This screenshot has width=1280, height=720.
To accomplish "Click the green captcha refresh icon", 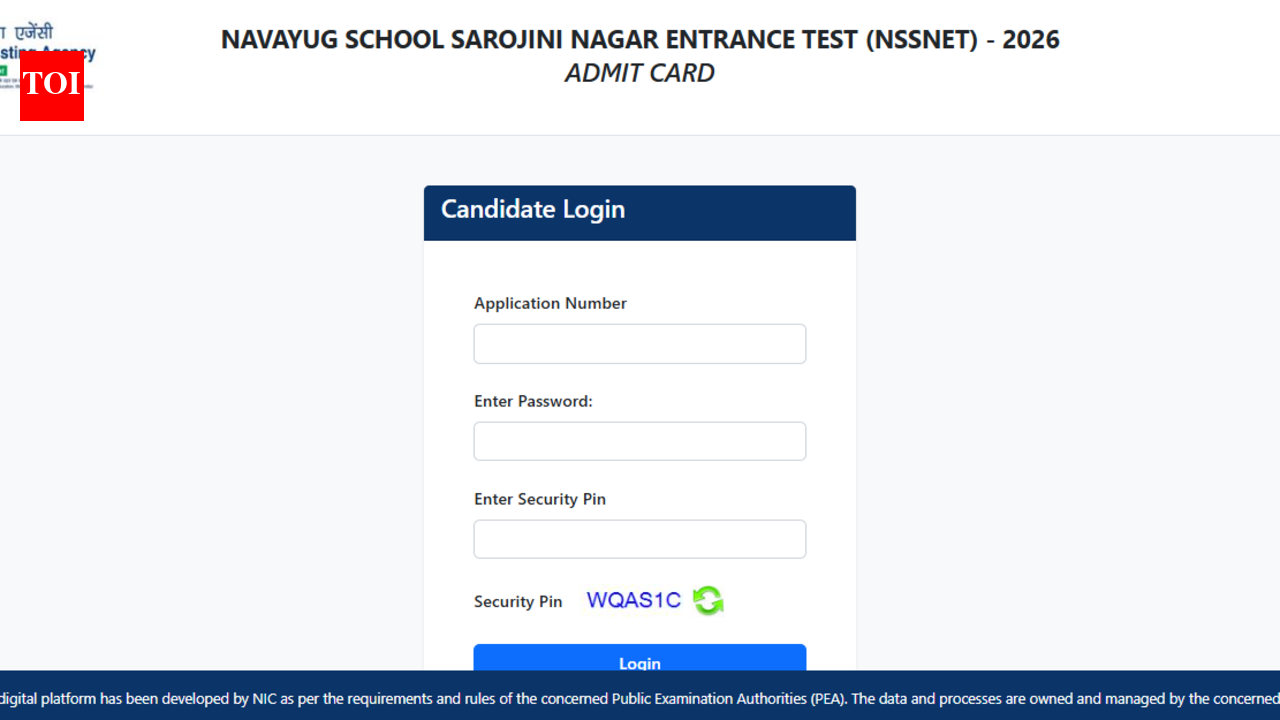I will (708, 600).
